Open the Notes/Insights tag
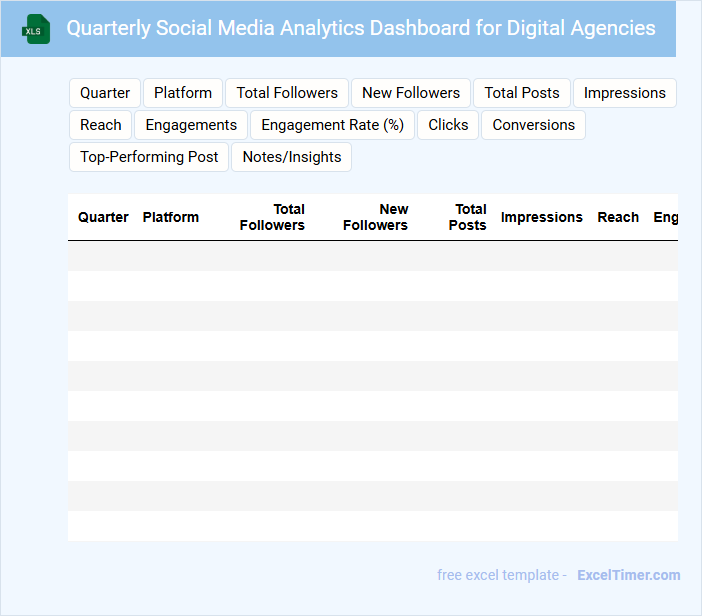The width and height of the screenshot is (702, 616). (x=291, y=157)
